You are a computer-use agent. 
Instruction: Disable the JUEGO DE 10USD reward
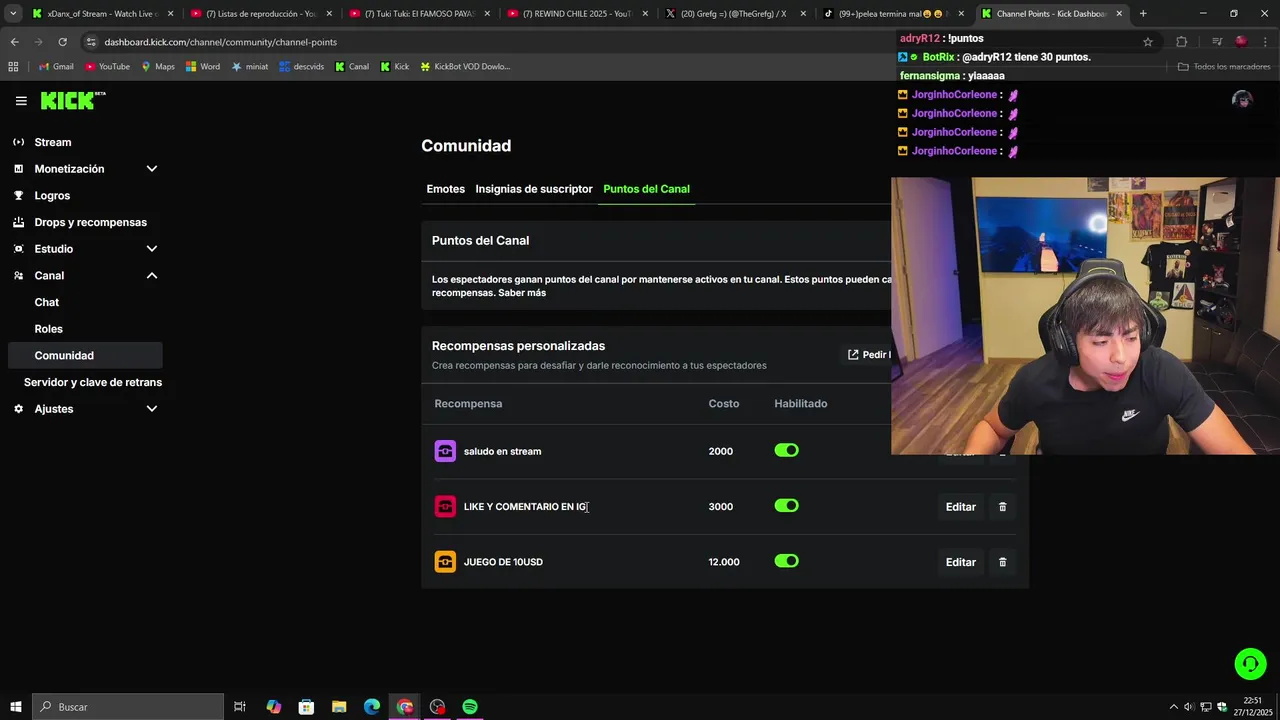(787, 561)
